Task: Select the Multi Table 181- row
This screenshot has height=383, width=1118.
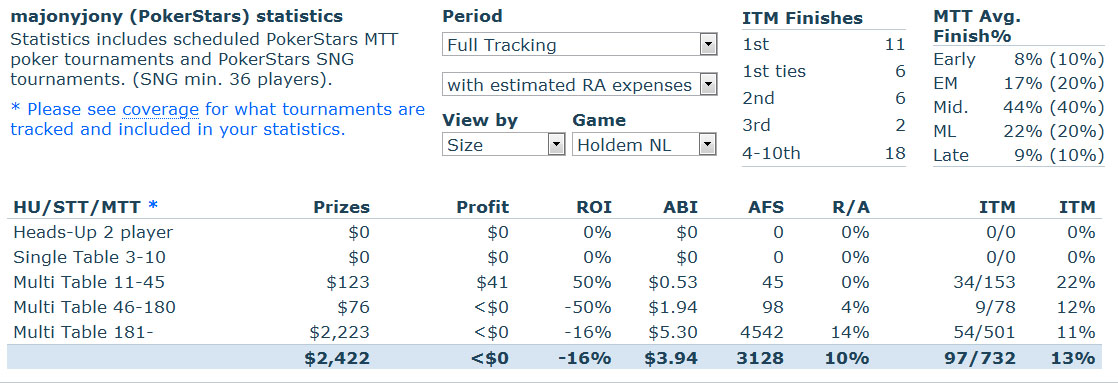Action: (x=554, y=332)
